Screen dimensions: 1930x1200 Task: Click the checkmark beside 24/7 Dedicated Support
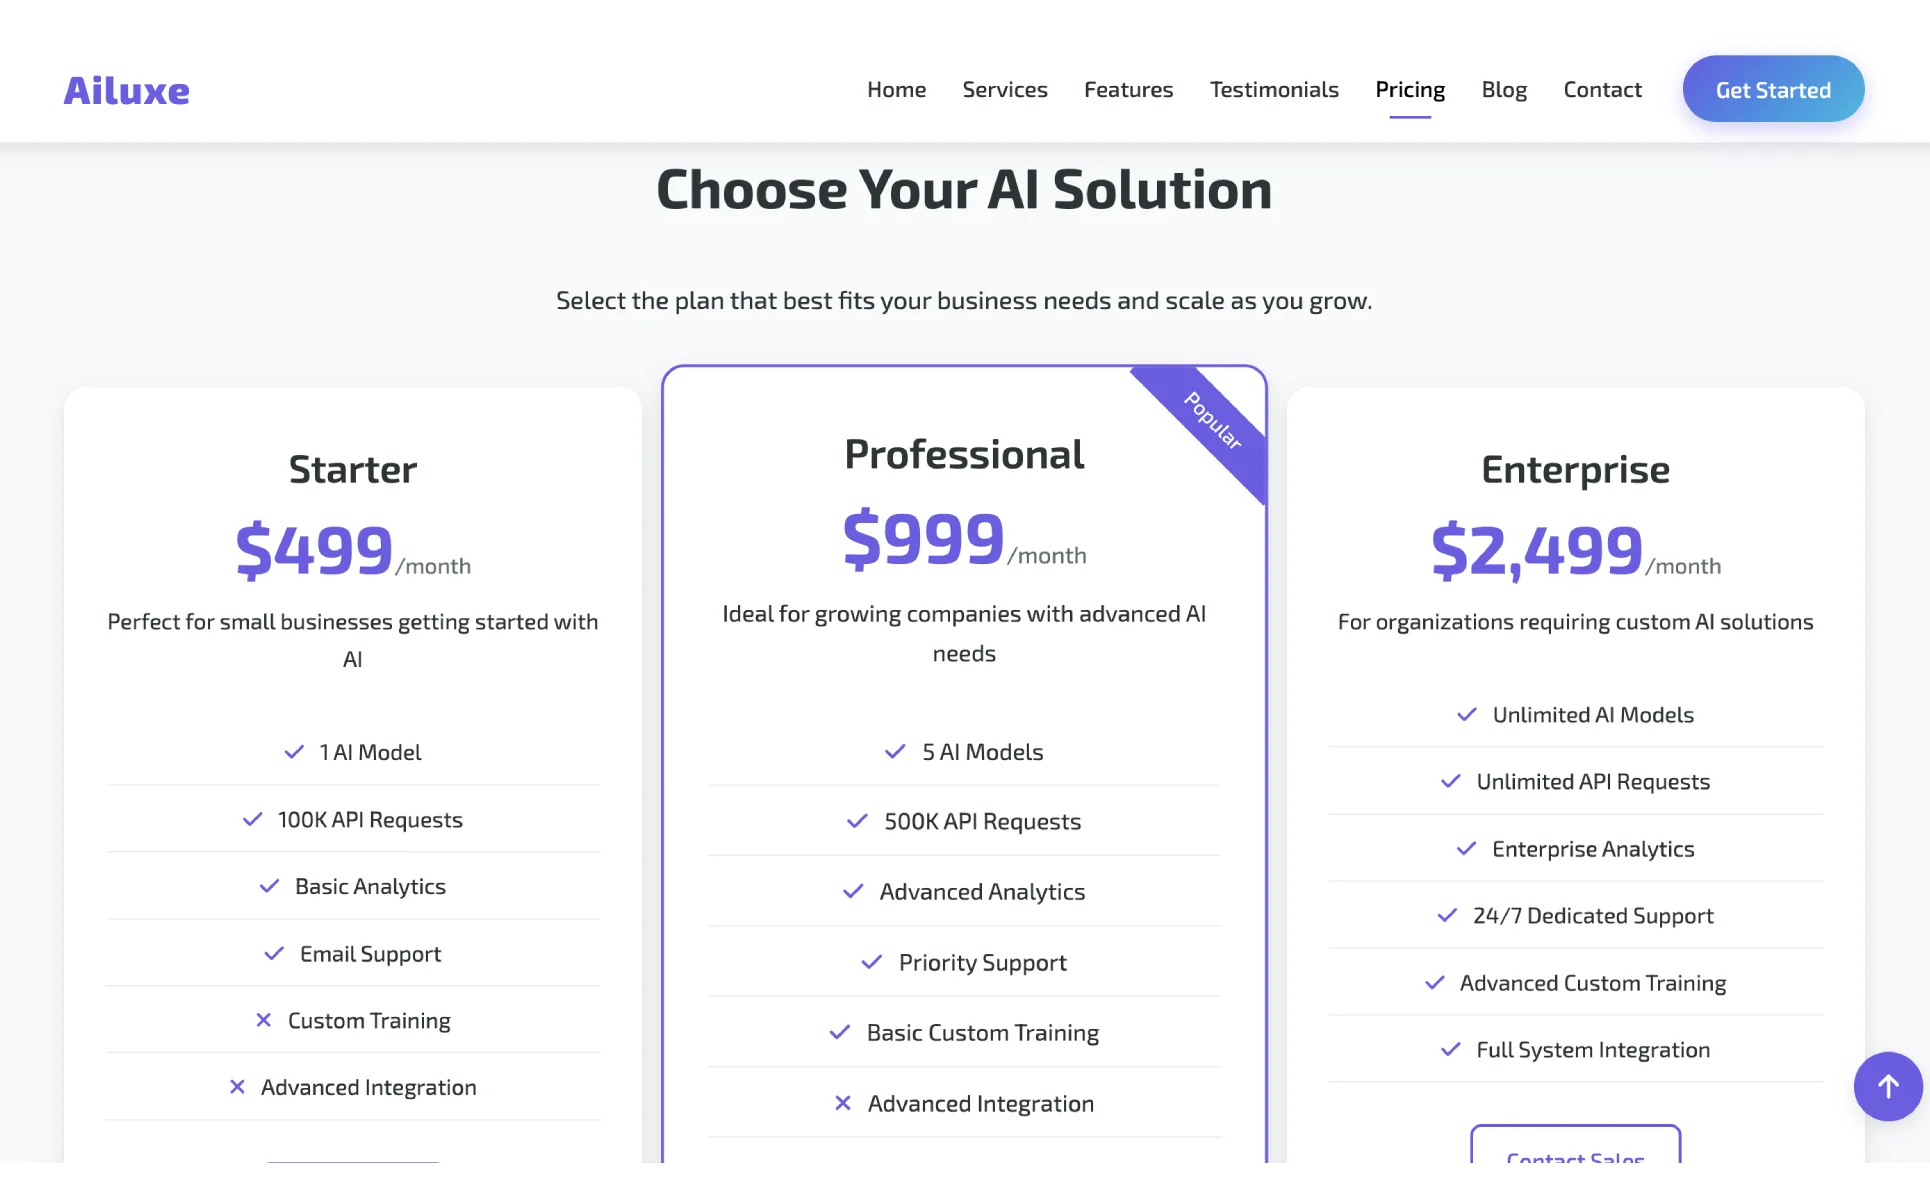tap(1447, 916)
